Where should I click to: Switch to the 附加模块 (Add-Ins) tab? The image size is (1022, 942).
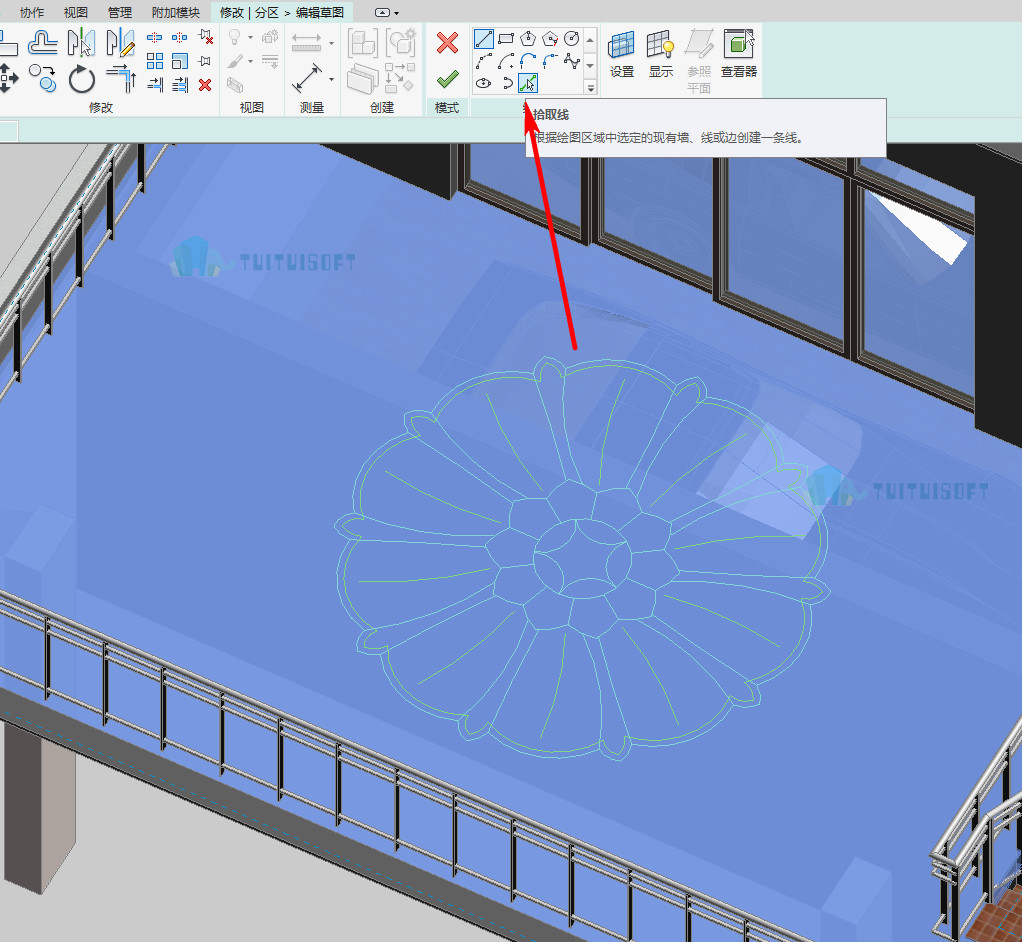coord(175,12)
